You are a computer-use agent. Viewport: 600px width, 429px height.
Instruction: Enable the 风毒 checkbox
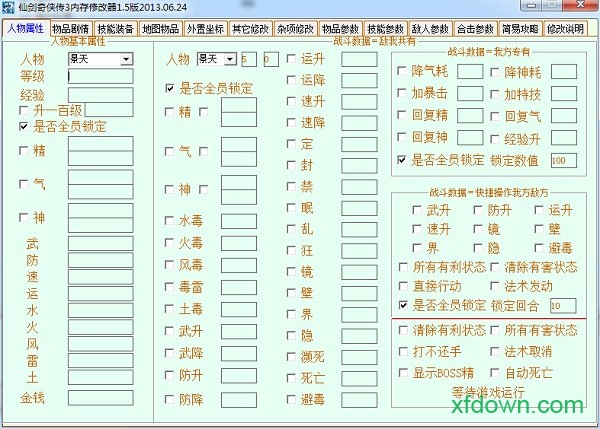169,265
